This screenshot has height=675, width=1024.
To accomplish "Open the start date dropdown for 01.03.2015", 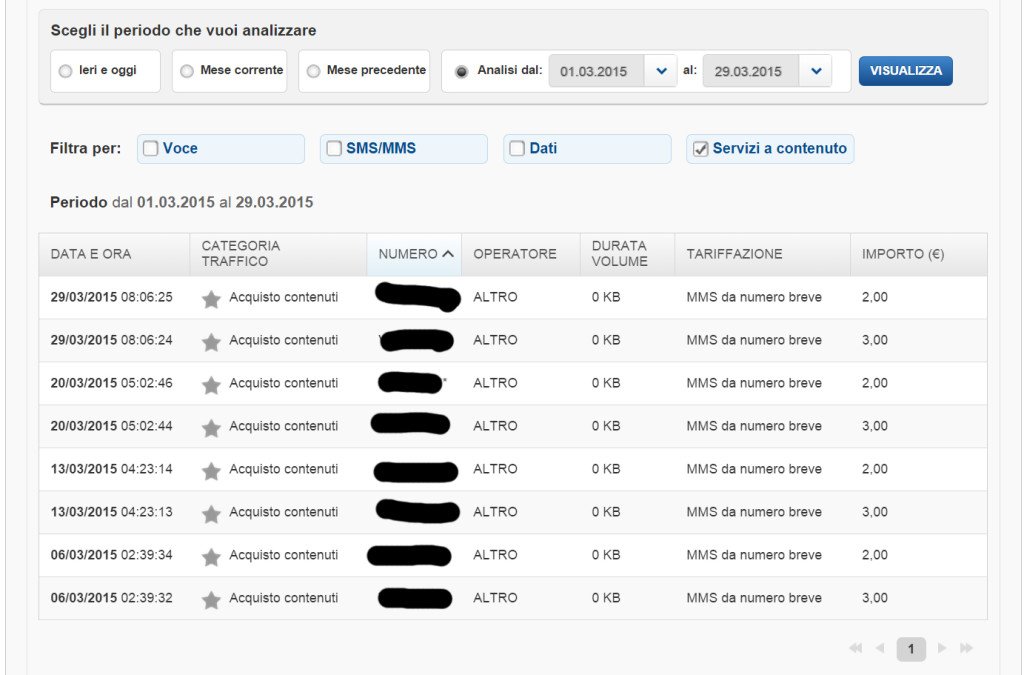I will point(660,71).
